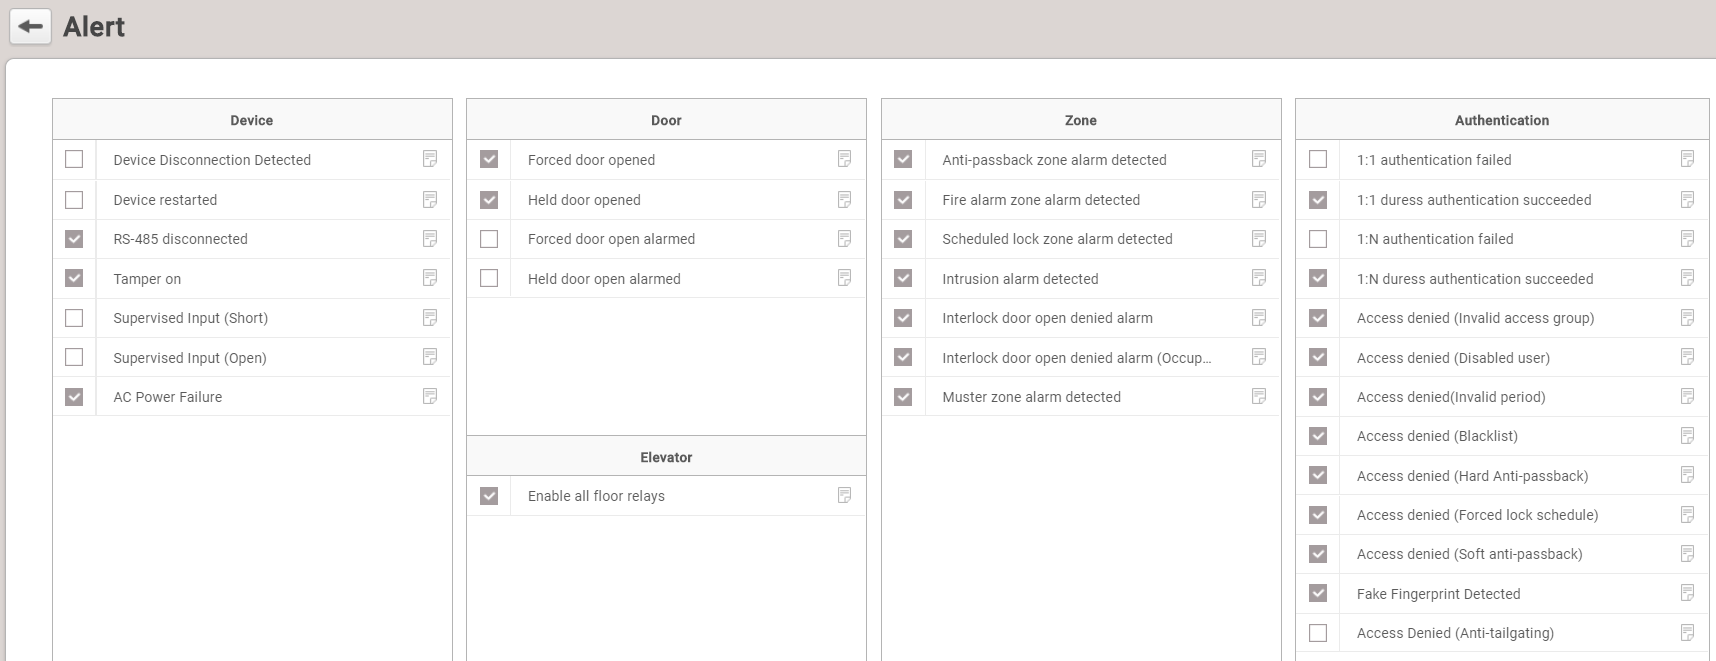
Task: Uncheck Enable all floor relays
Action: [489, 496]
